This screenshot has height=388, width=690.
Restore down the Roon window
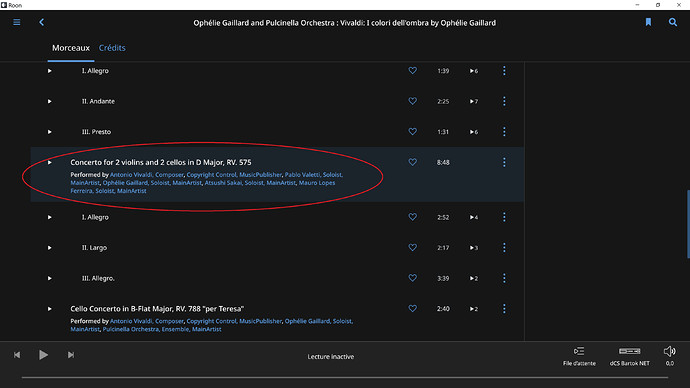(x=658, y=5)
